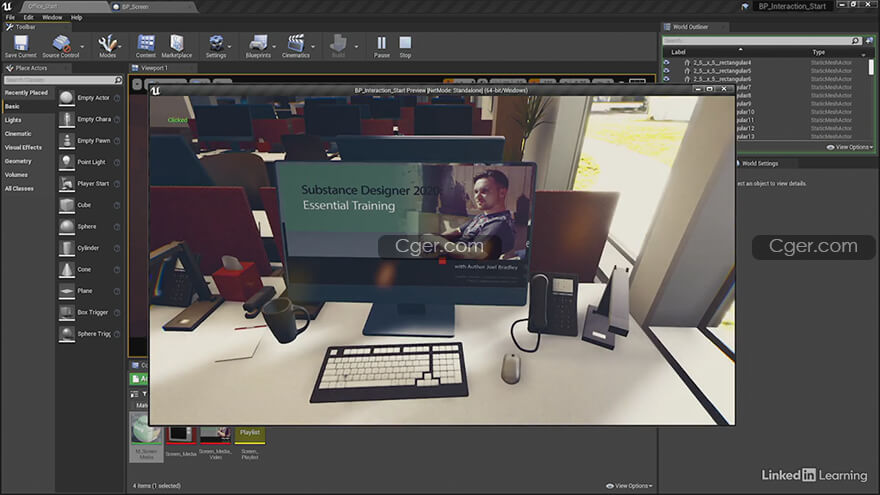880x495 pixels.
Task: Choose the Visual Effects category
Action: (x=23, y=148)
